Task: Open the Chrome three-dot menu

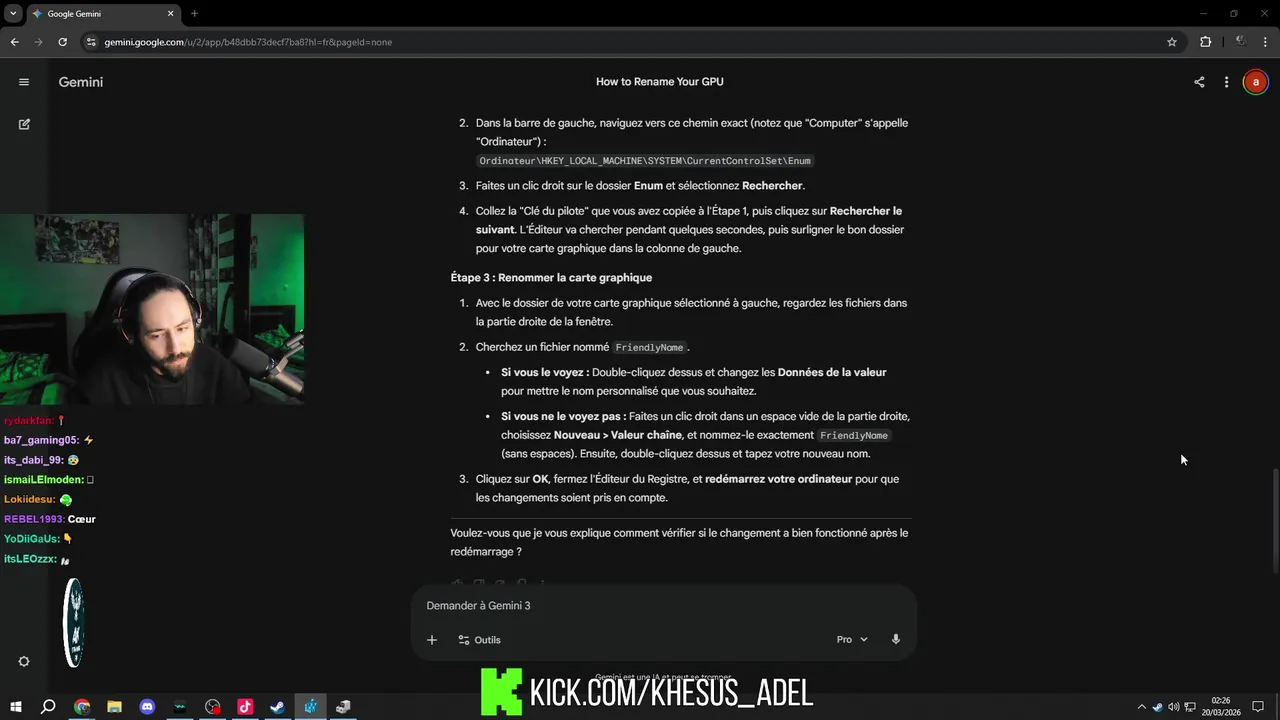Action: tap(1266, 42)
